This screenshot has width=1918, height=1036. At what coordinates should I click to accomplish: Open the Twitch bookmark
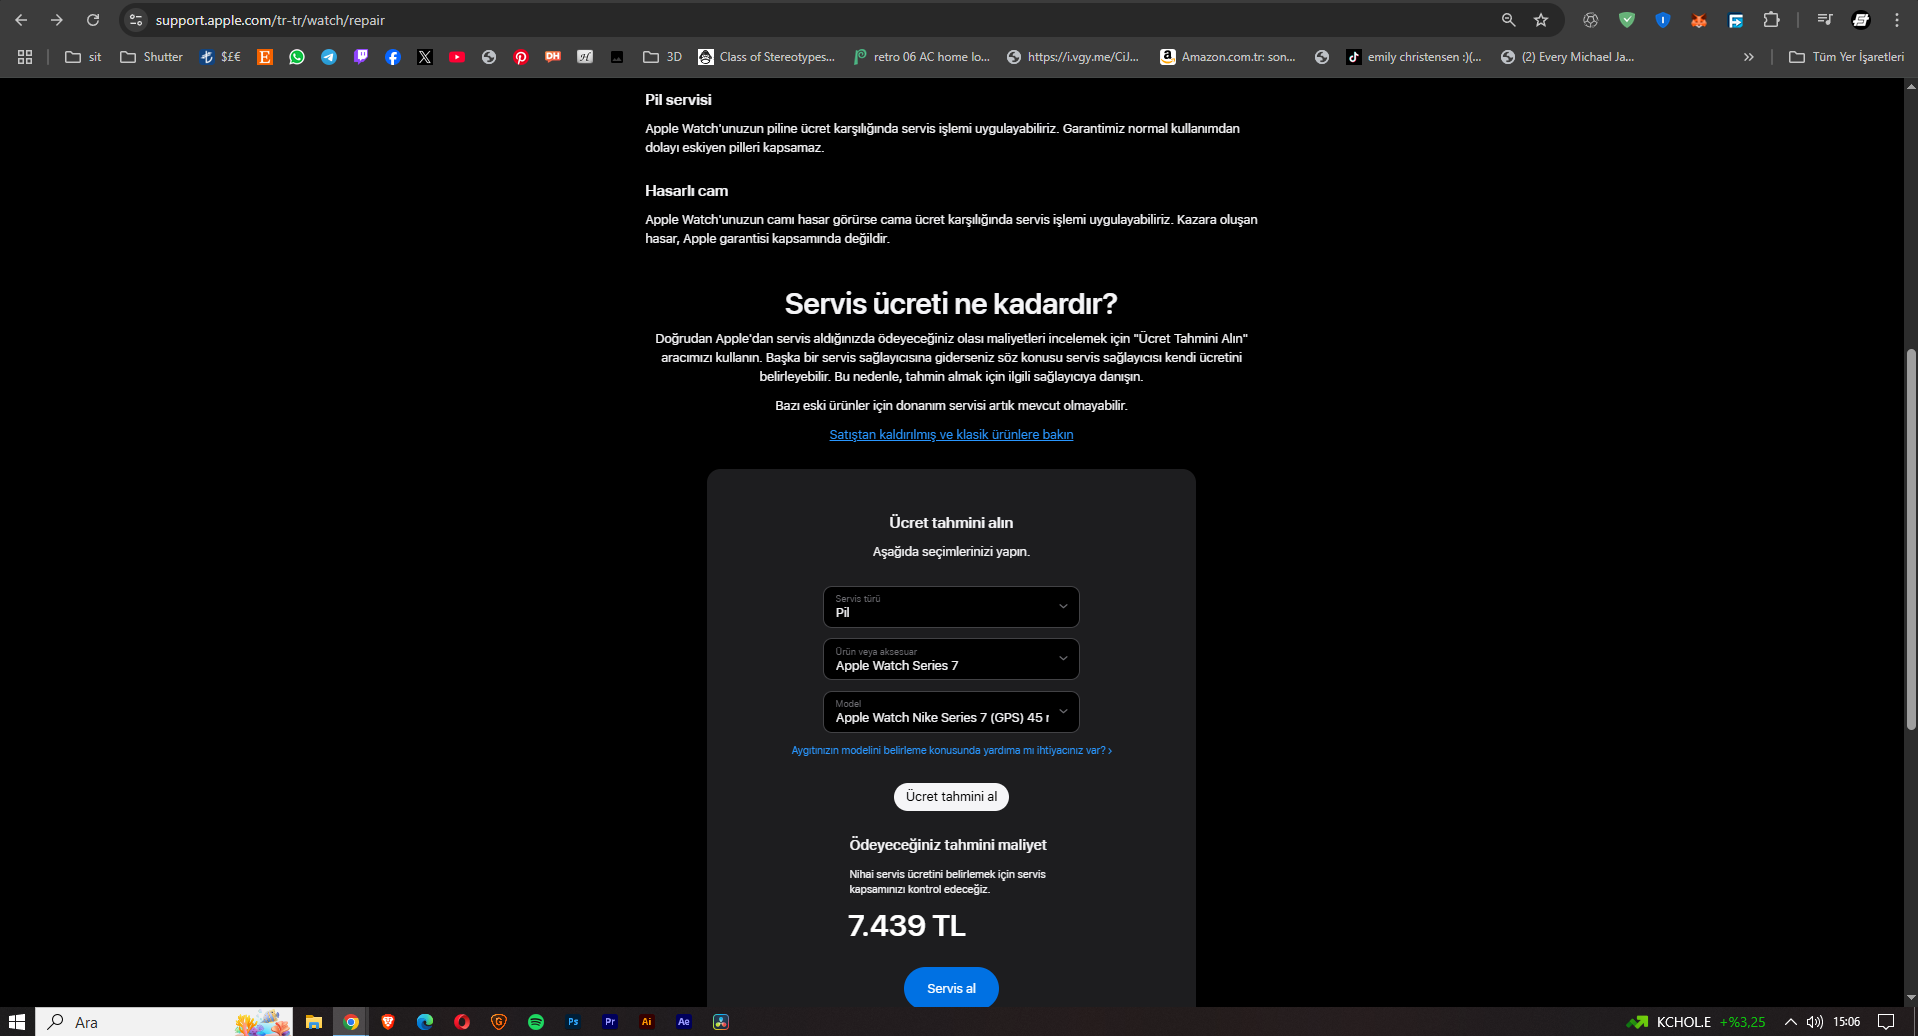[361, 57]
